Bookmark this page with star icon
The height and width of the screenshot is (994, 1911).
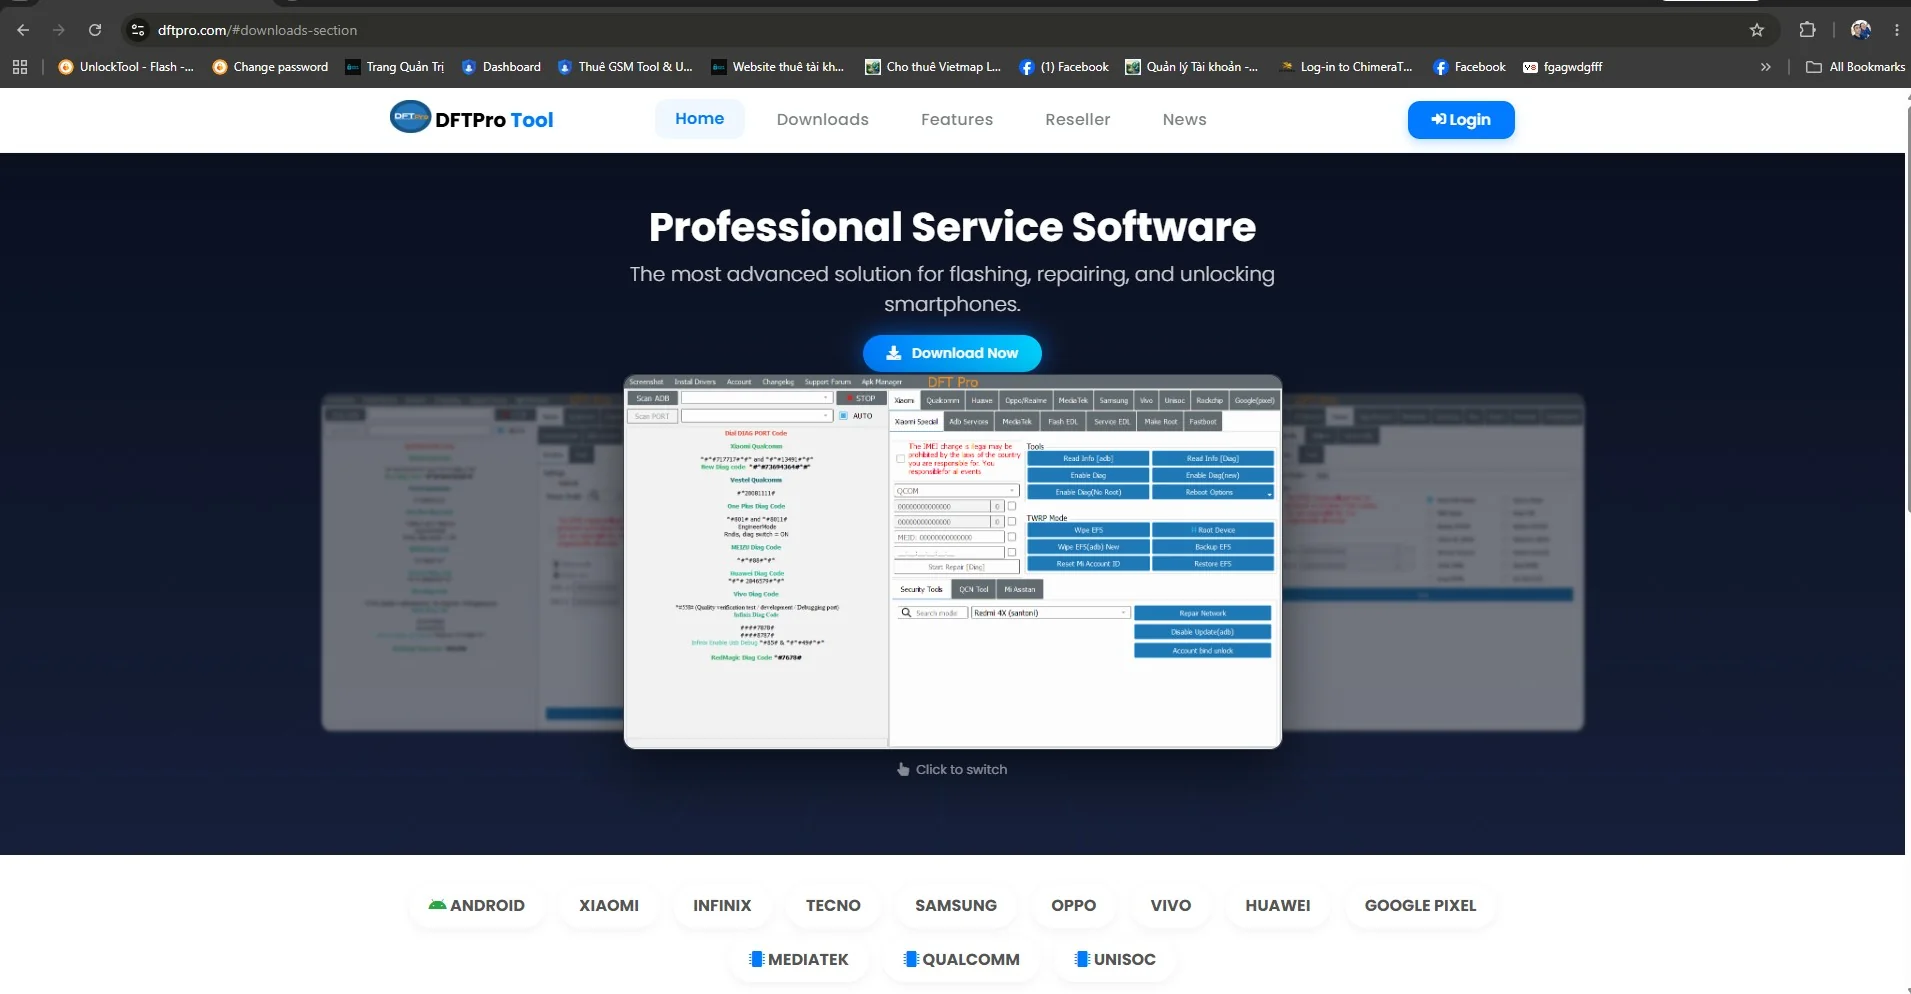(1757, 30)
